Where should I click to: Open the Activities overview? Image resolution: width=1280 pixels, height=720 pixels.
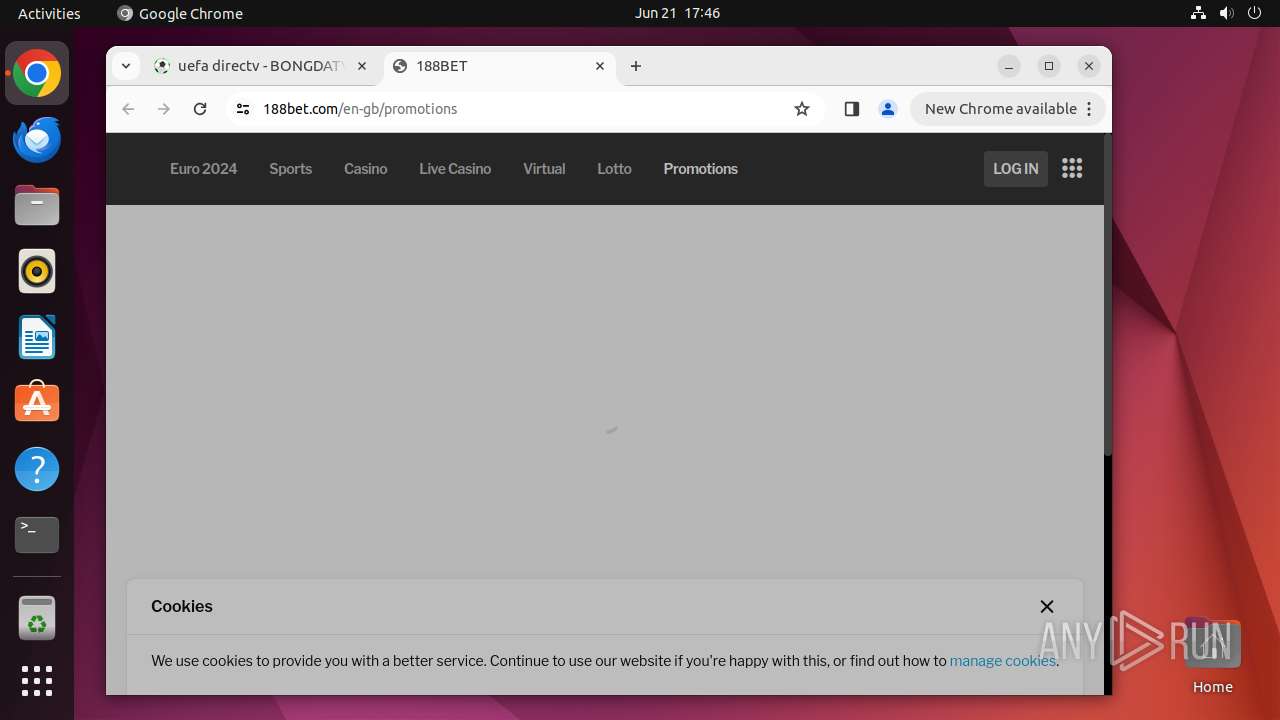tap(49, 13)
